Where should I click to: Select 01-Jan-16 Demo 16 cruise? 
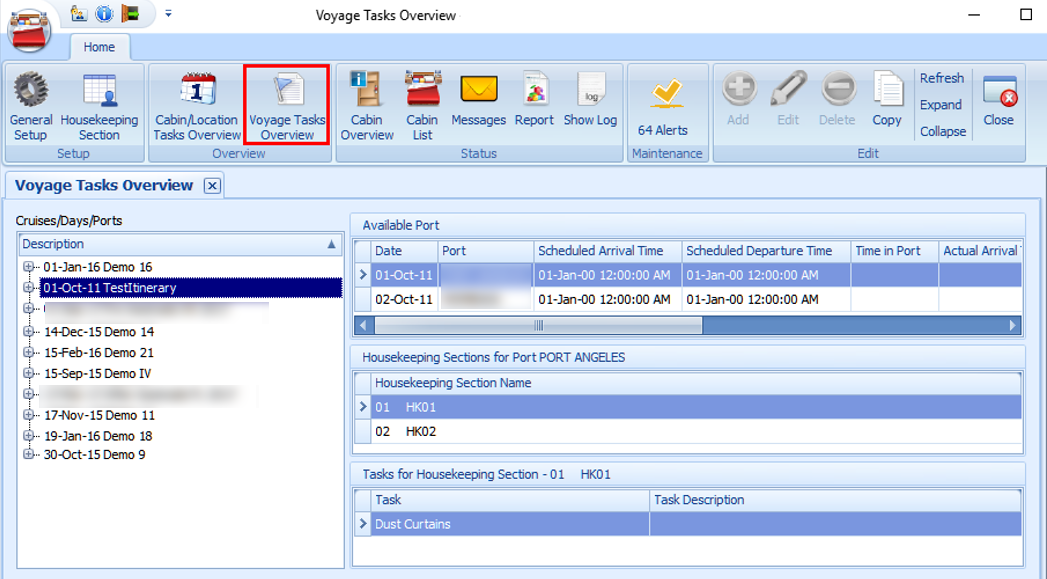(x=97, y=267)
